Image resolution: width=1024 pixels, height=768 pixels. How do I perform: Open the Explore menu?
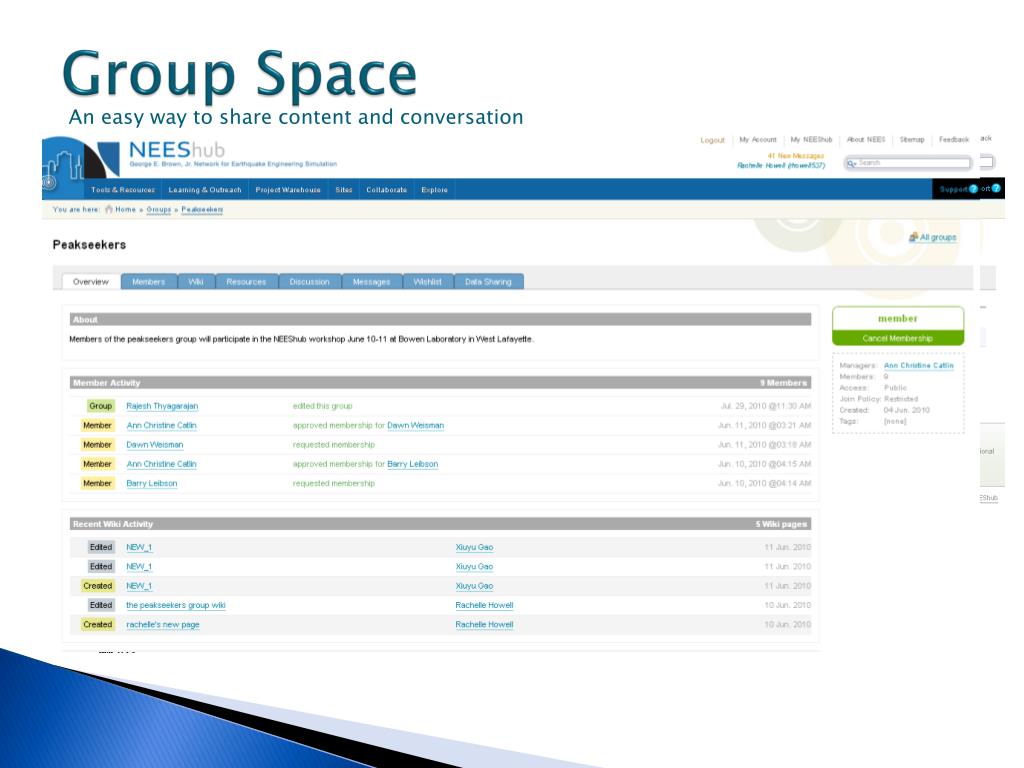434,190
